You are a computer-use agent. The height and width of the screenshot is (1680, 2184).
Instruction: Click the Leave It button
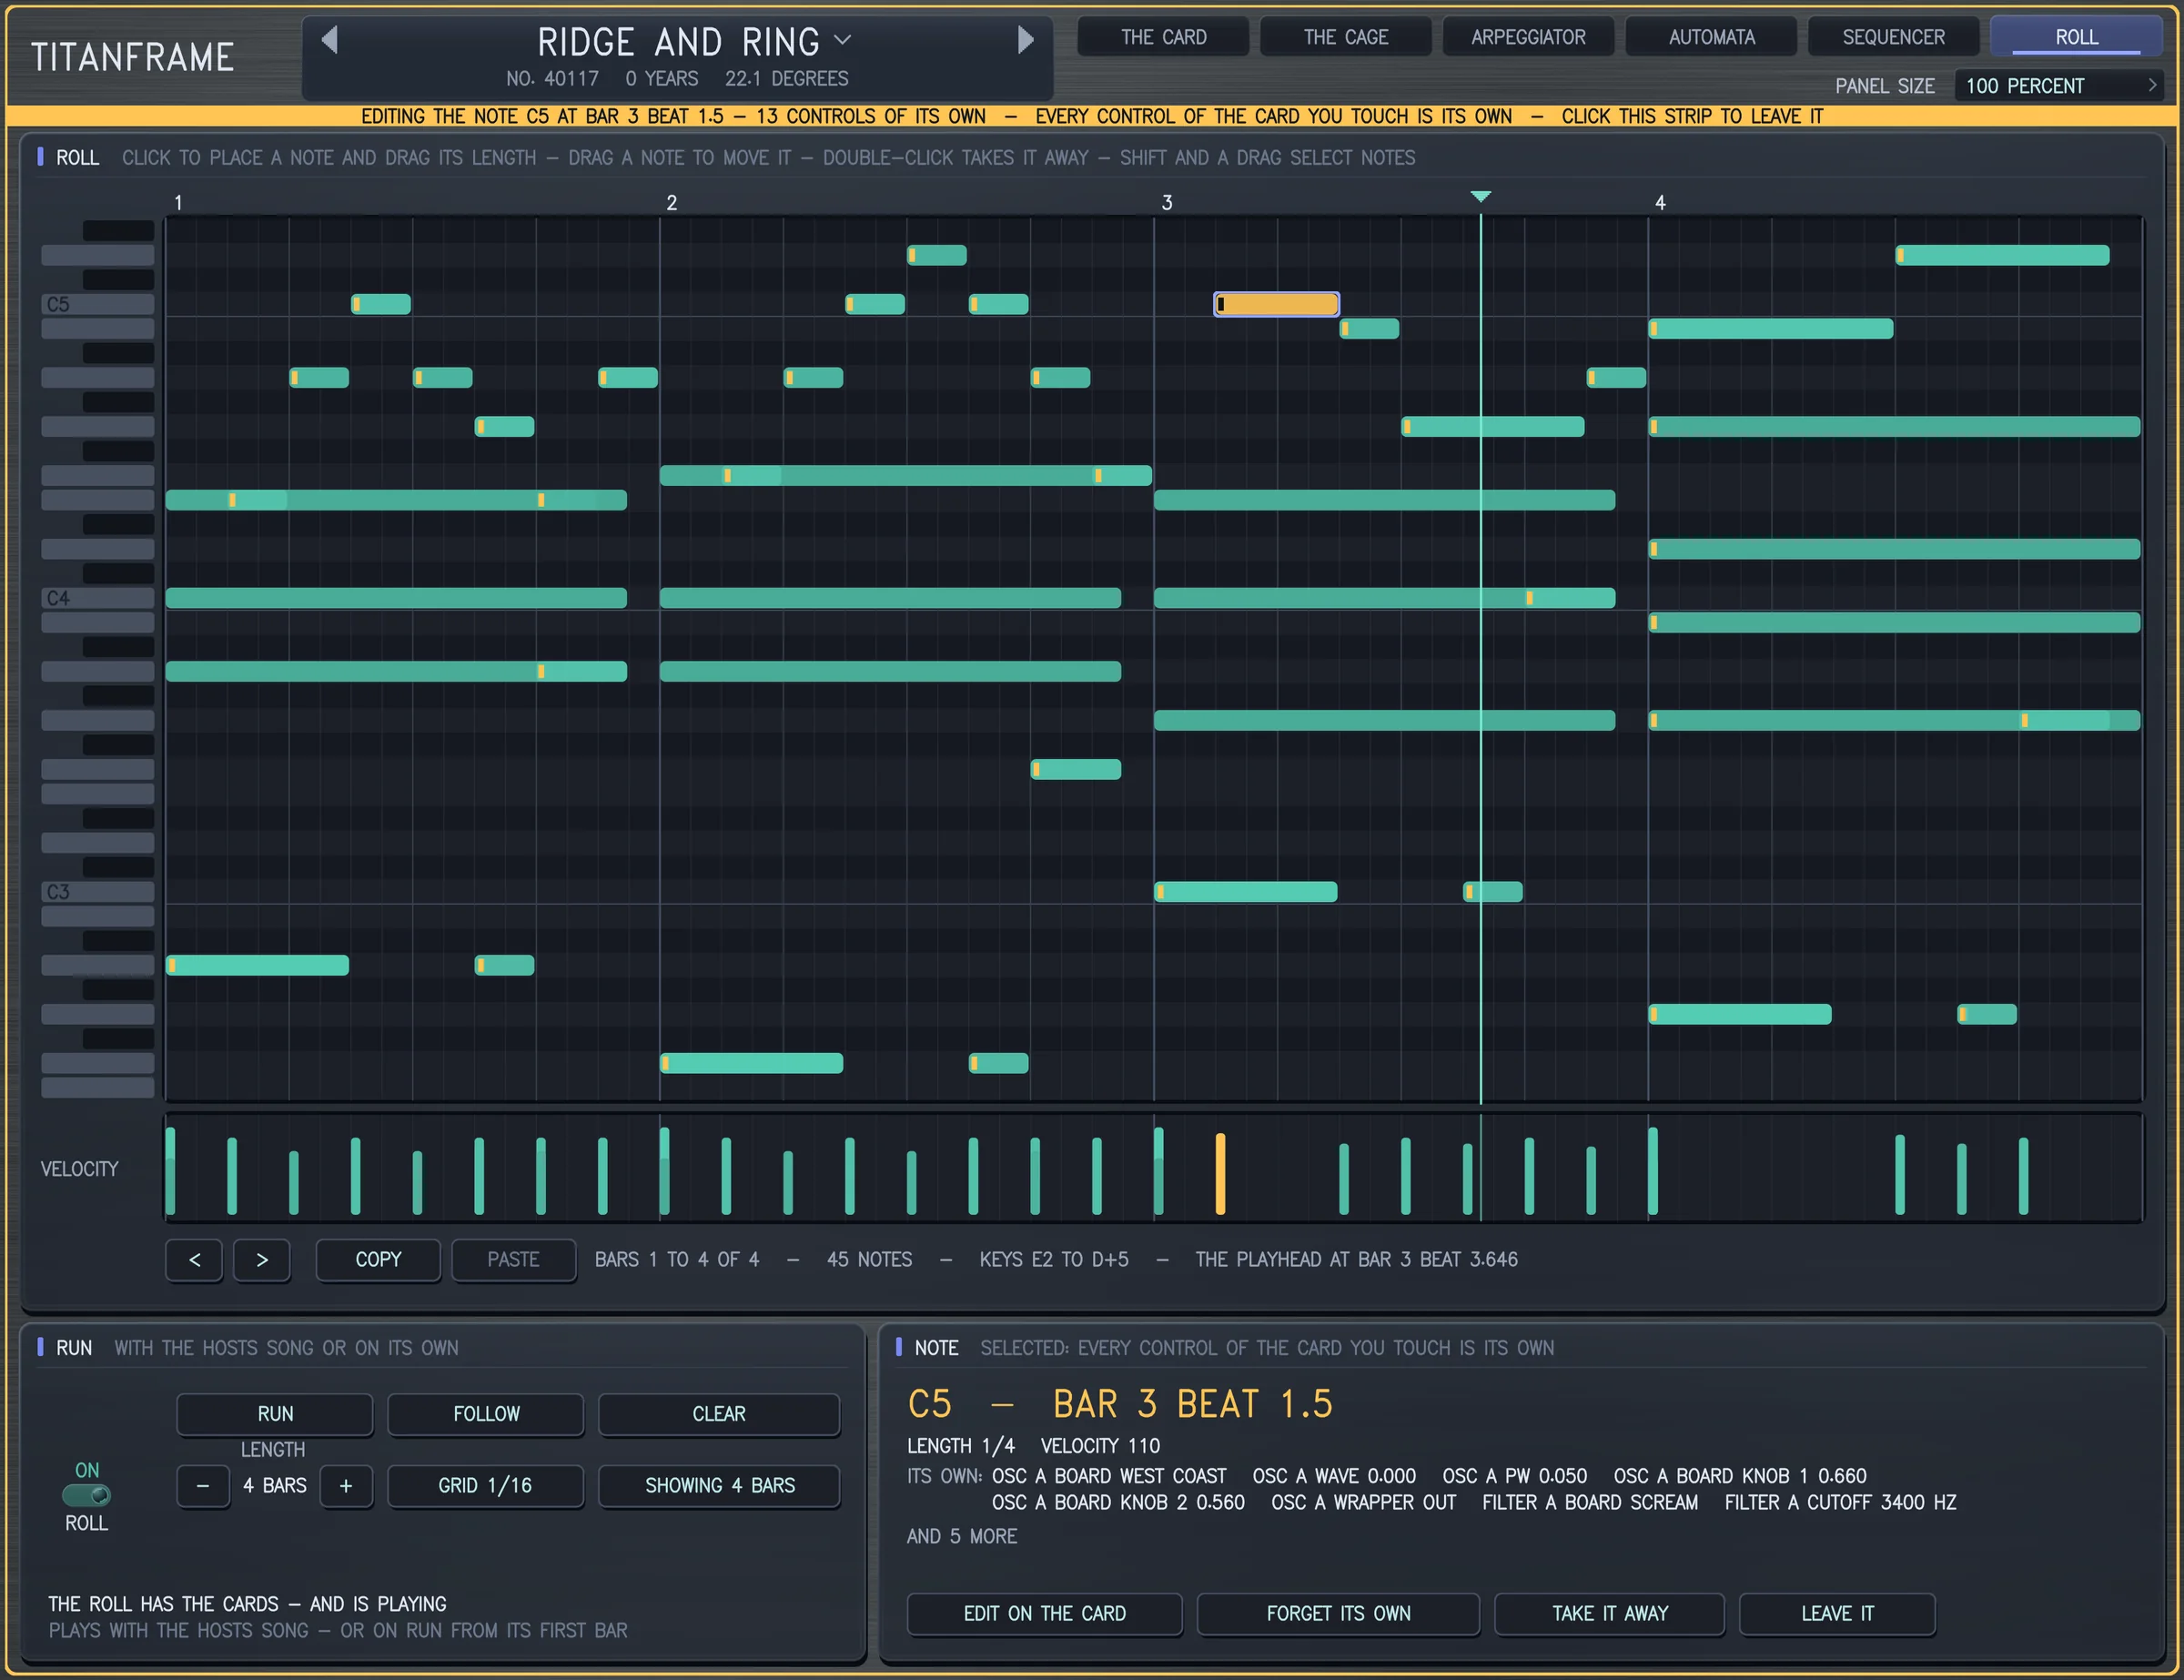[x=1837, y=1614]
